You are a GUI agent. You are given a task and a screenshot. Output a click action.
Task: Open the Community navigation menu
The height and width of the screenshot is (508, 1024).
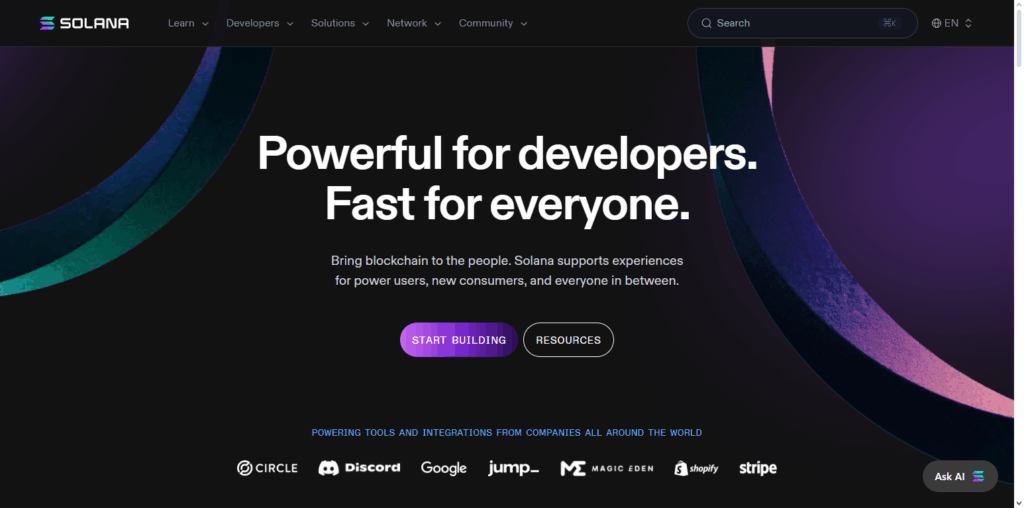coord(493,23)
